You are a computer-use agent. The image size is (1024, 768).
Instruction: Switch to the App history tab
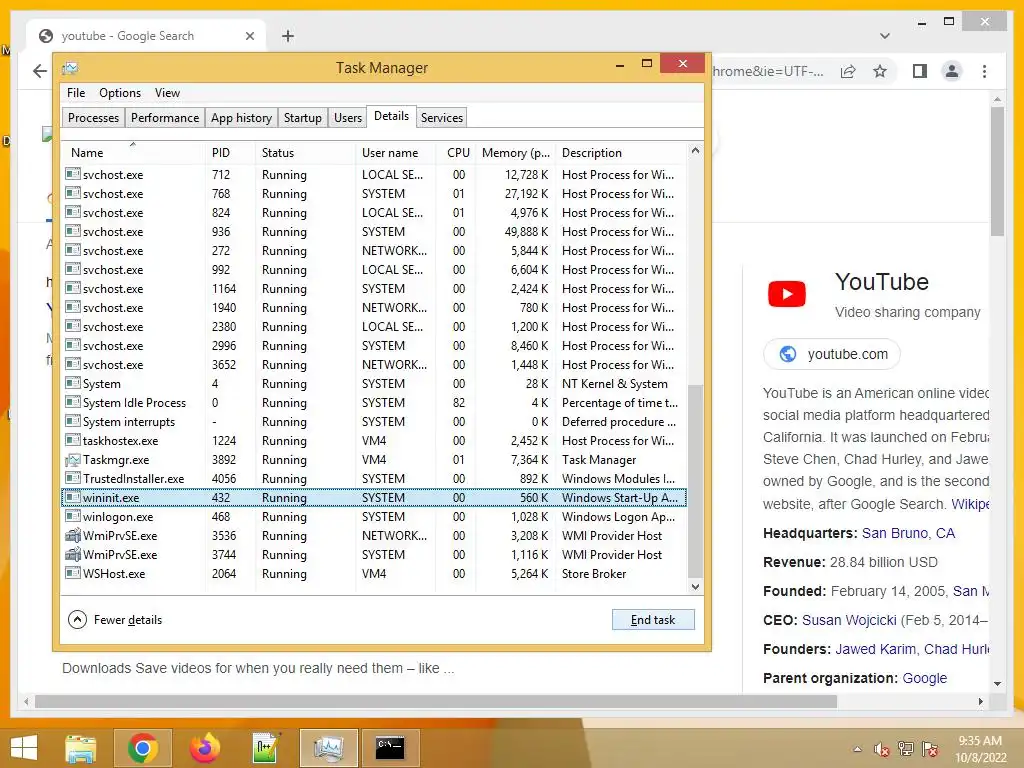[241, 118]
